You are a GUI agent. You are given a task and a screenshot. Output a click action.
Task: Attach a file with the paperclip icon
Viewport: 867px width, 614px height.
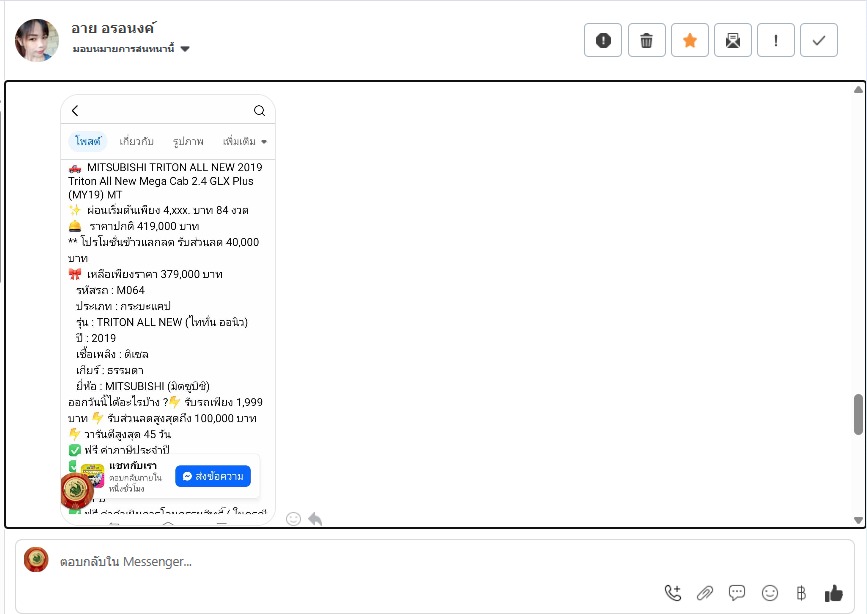[x=705, y=594]
